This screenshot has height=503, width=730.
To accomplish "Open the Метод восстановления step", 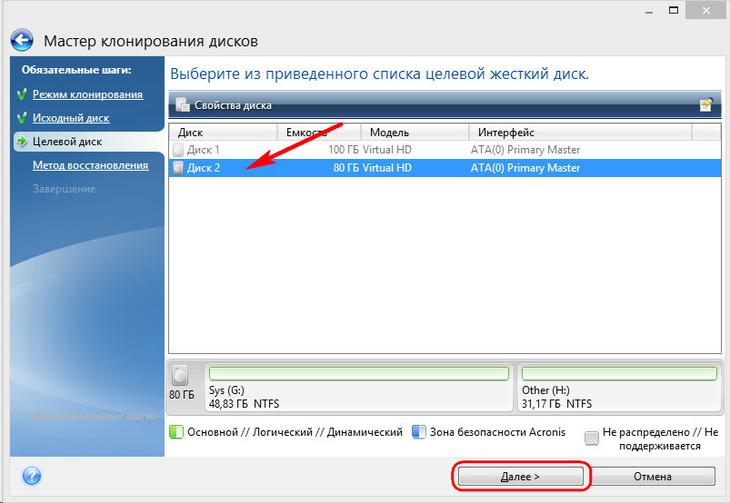I will pyautogui.click(x=90, y=165).
